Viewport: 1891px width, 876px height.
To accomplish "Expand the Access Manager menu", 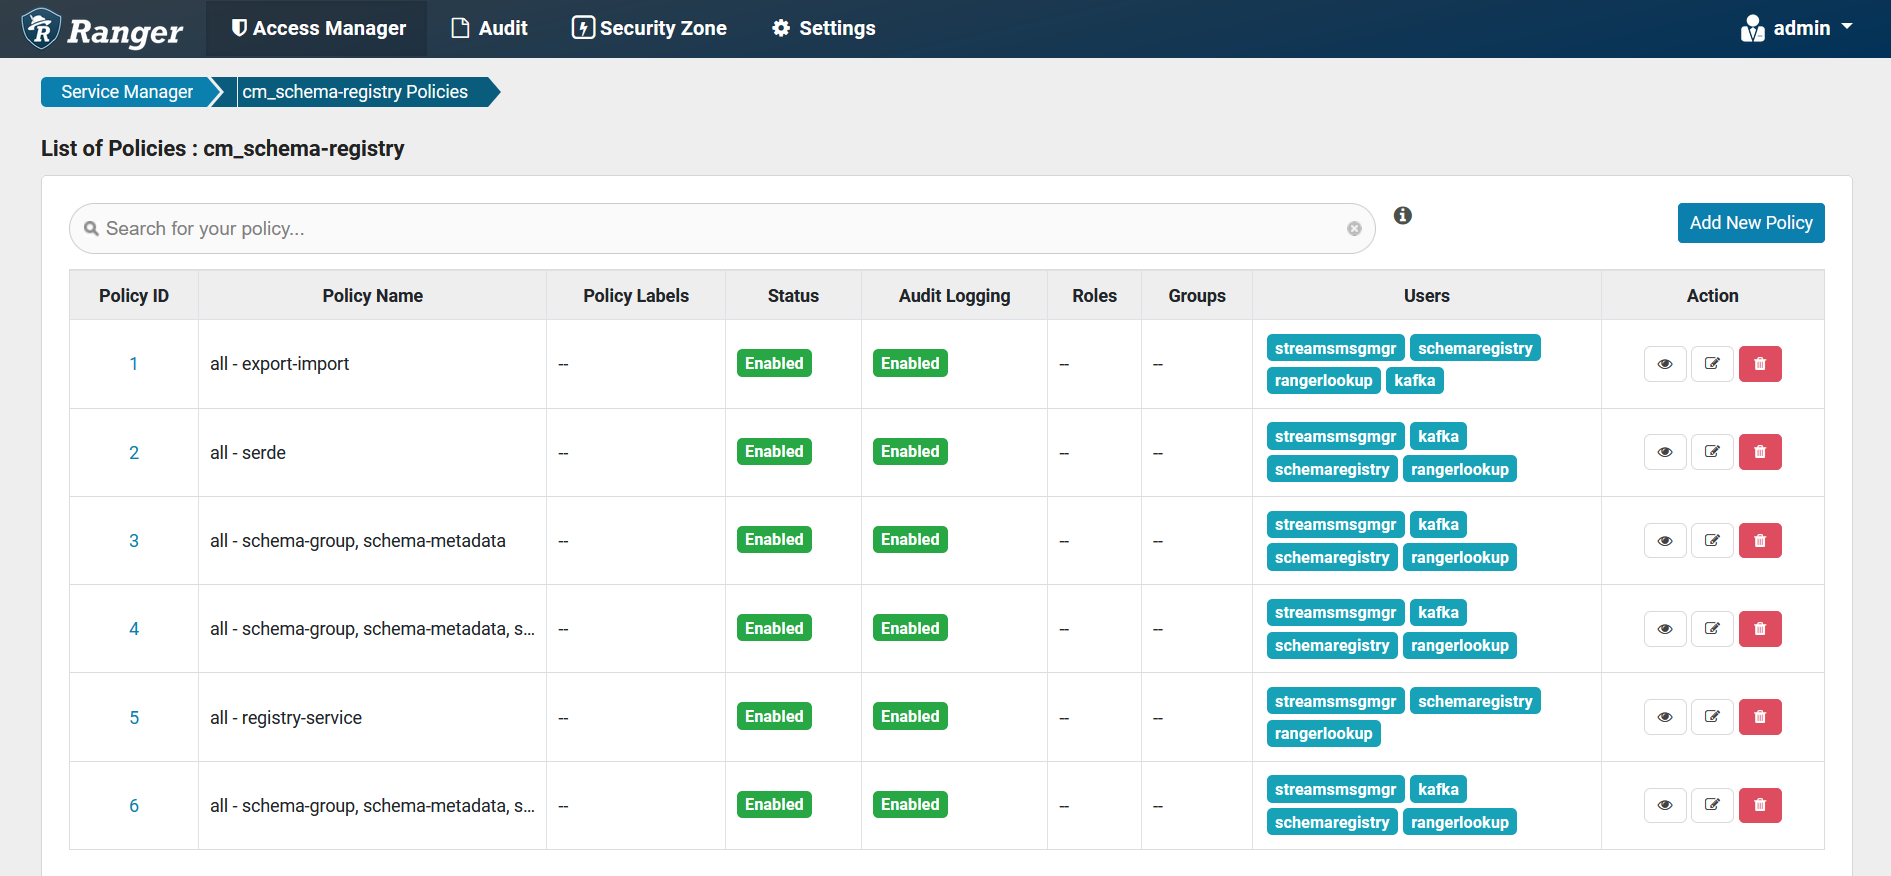I will (317, 28).
